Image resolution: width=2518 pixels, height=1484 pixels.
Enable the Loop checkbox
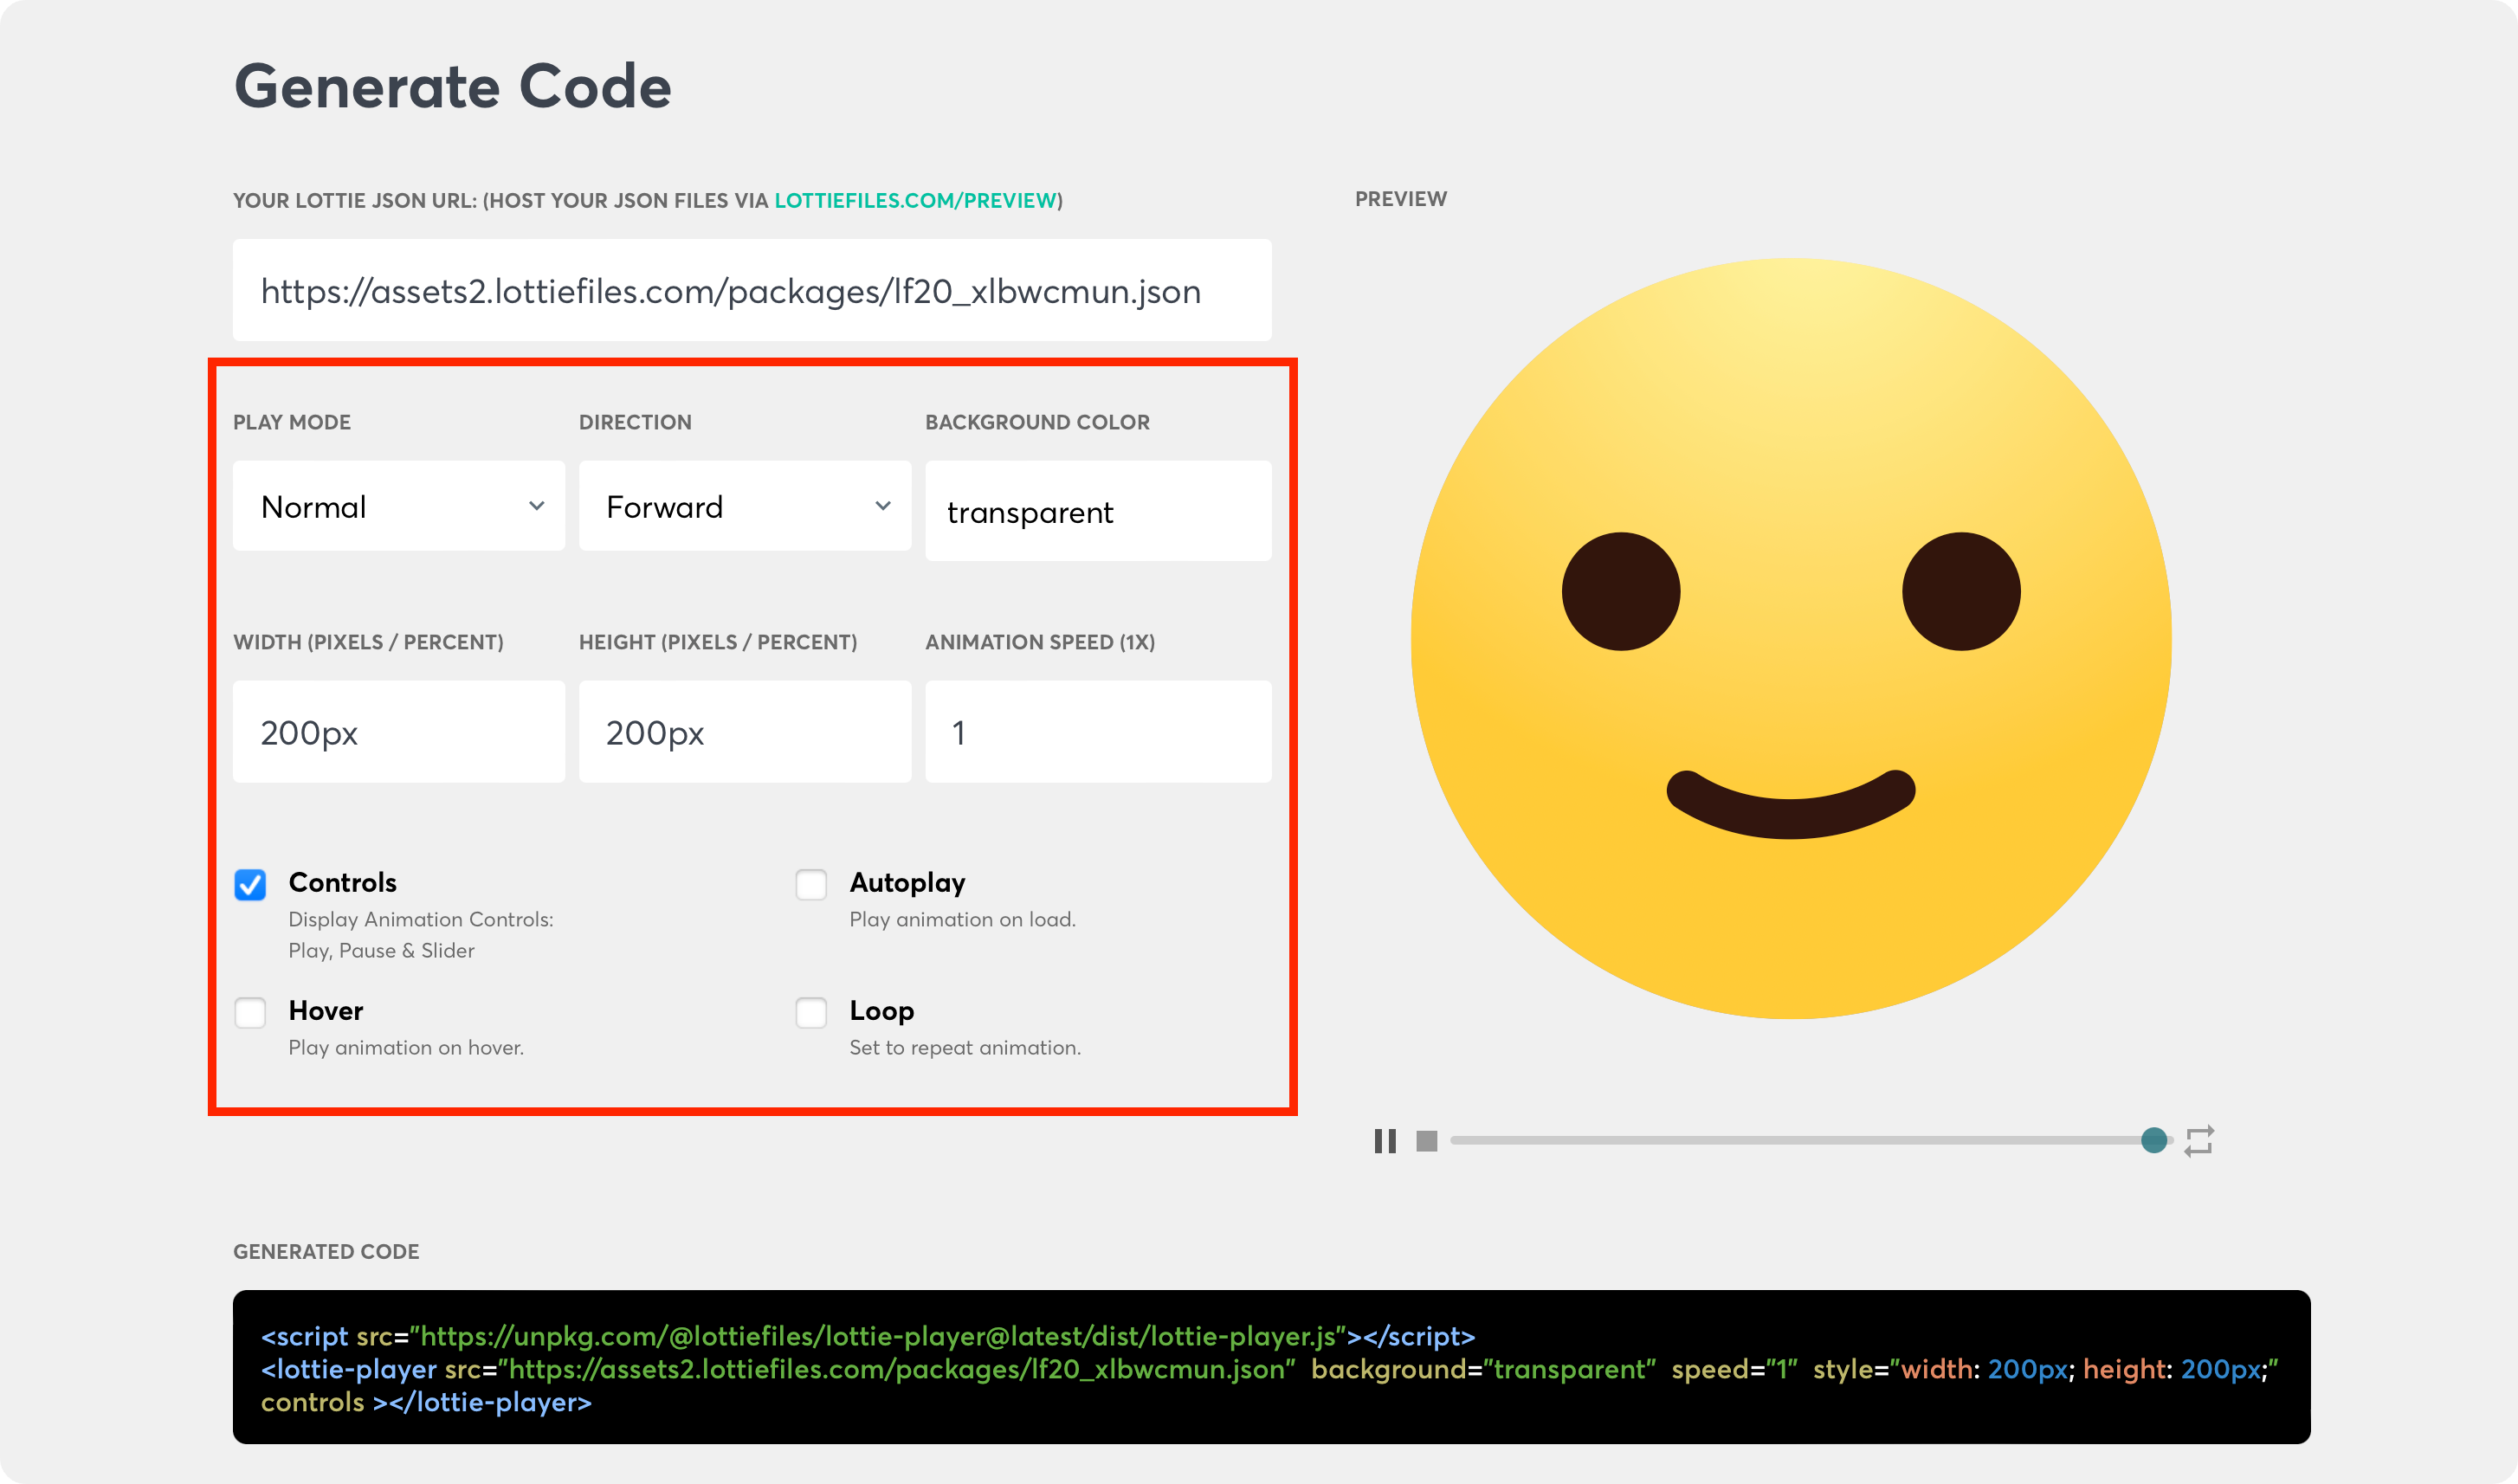[811, 1012]
